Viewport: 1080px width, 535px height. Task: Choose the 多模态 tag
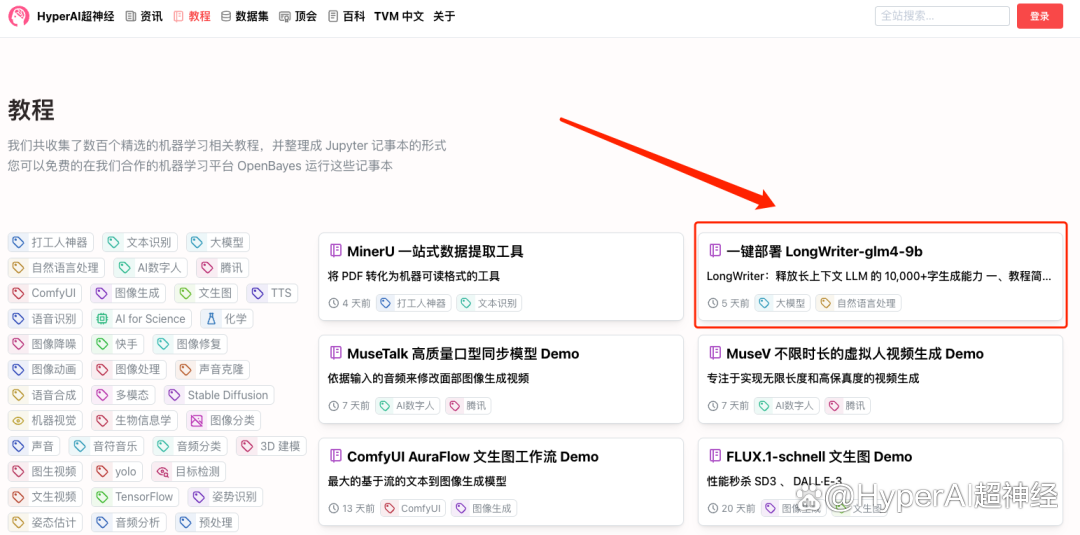[123, 395]
